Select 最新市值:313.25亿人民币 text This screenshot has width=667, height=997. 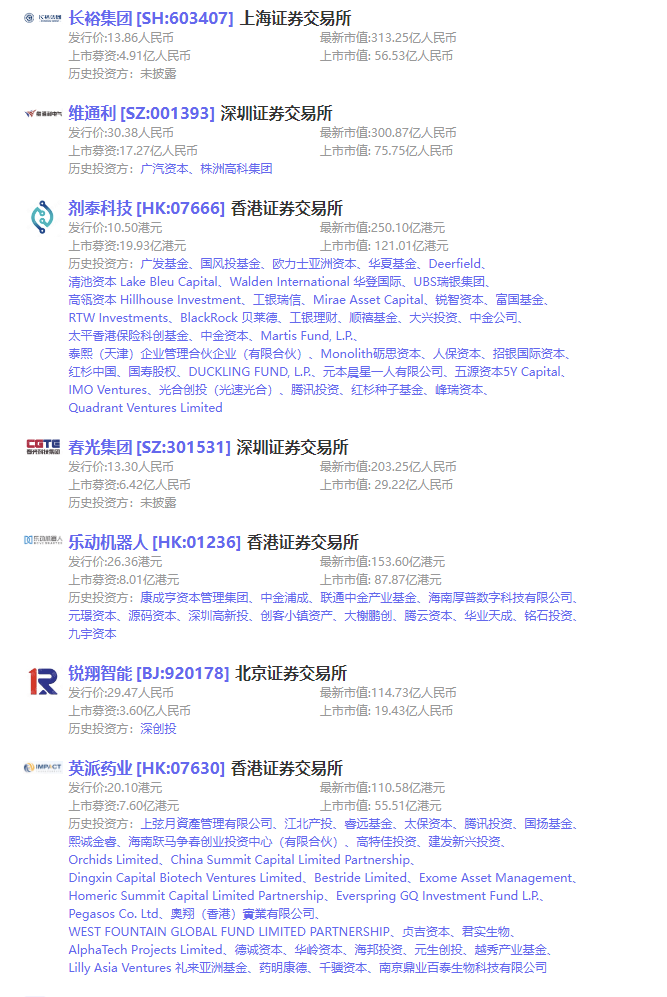(388, 38)
